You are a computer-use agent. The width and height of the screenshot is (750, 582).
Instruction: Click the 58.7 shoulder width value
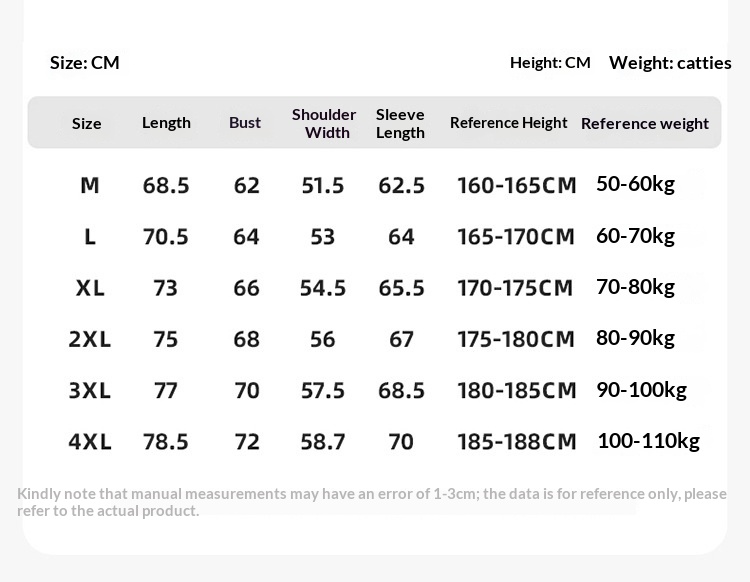[x=323, y=441]
